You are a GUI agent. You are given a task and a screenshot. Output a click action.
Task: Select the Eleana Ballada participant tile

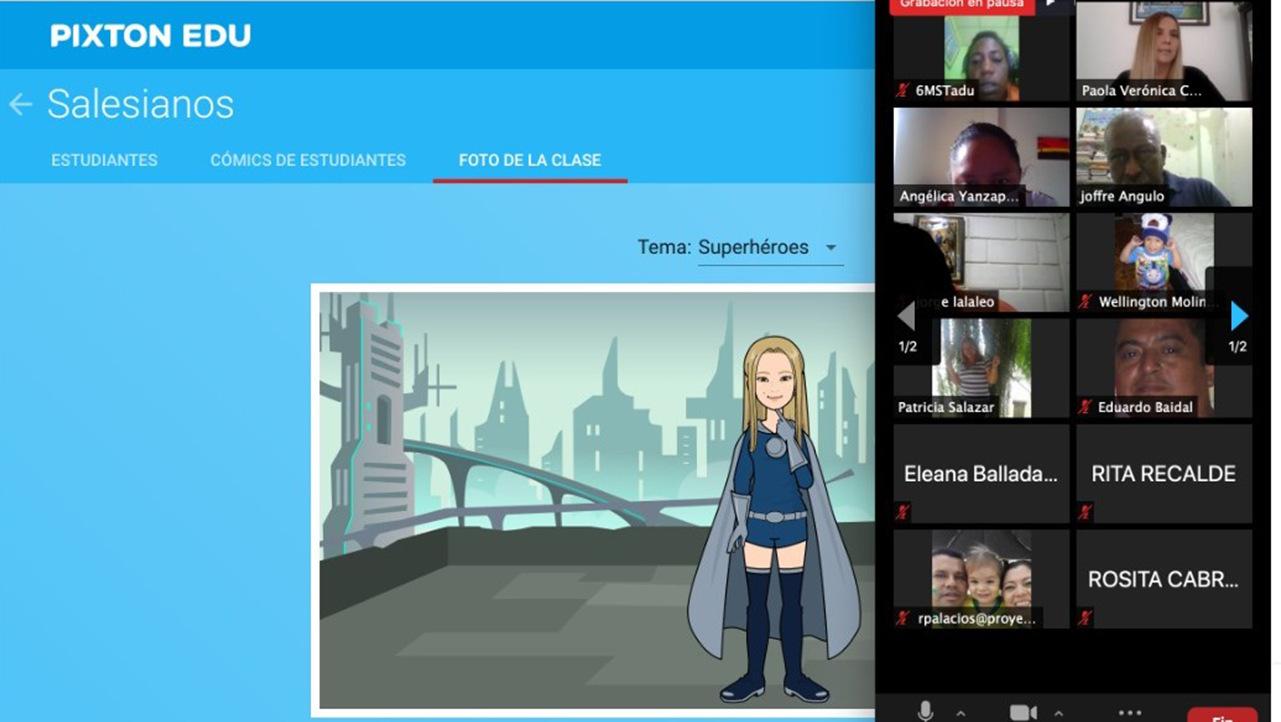pos(981,474)
